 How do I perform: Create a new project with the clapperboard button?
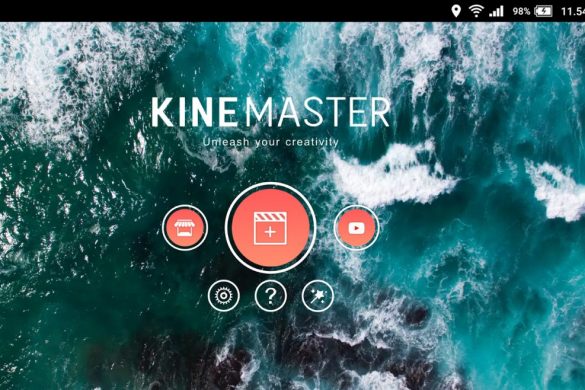tap(271, 228)
